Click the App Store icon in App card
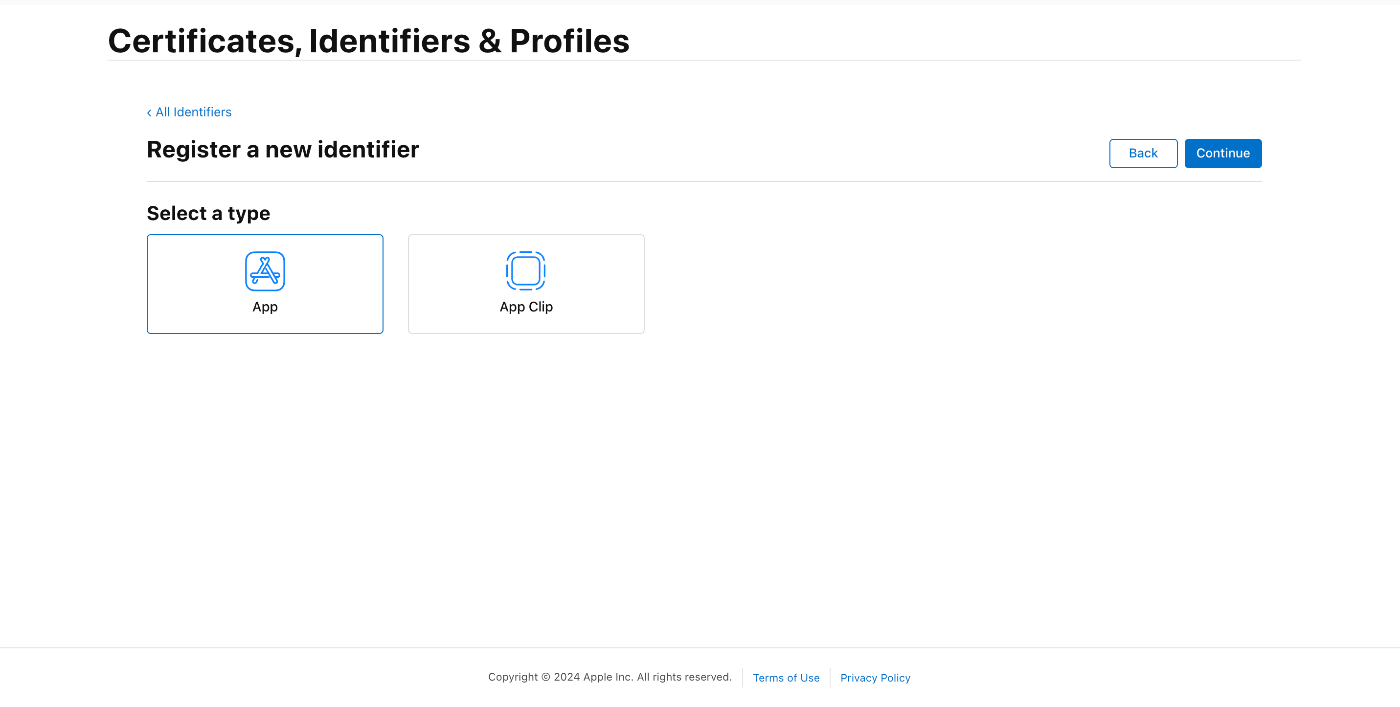Viewport: 1400px width, 707px height. (x=265, y=271)
